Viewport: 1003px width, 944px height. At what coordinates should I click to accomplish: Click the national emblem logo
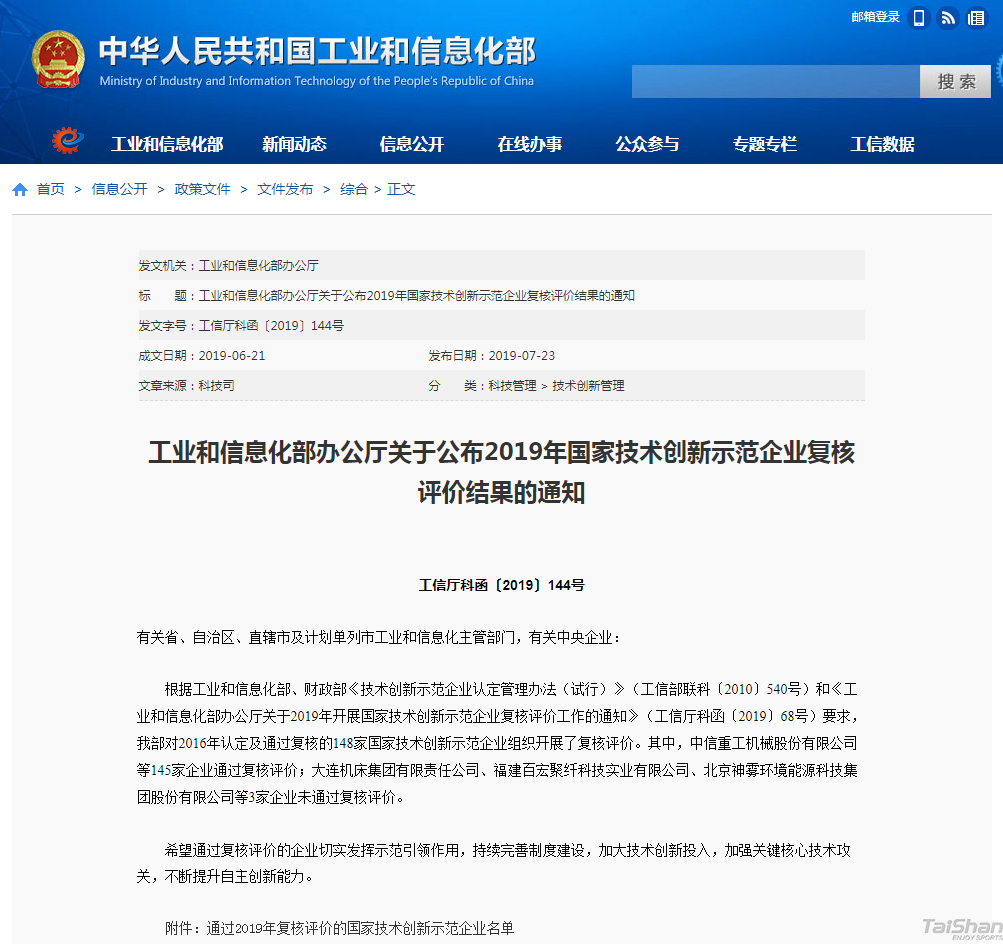(x=57, y=60)
